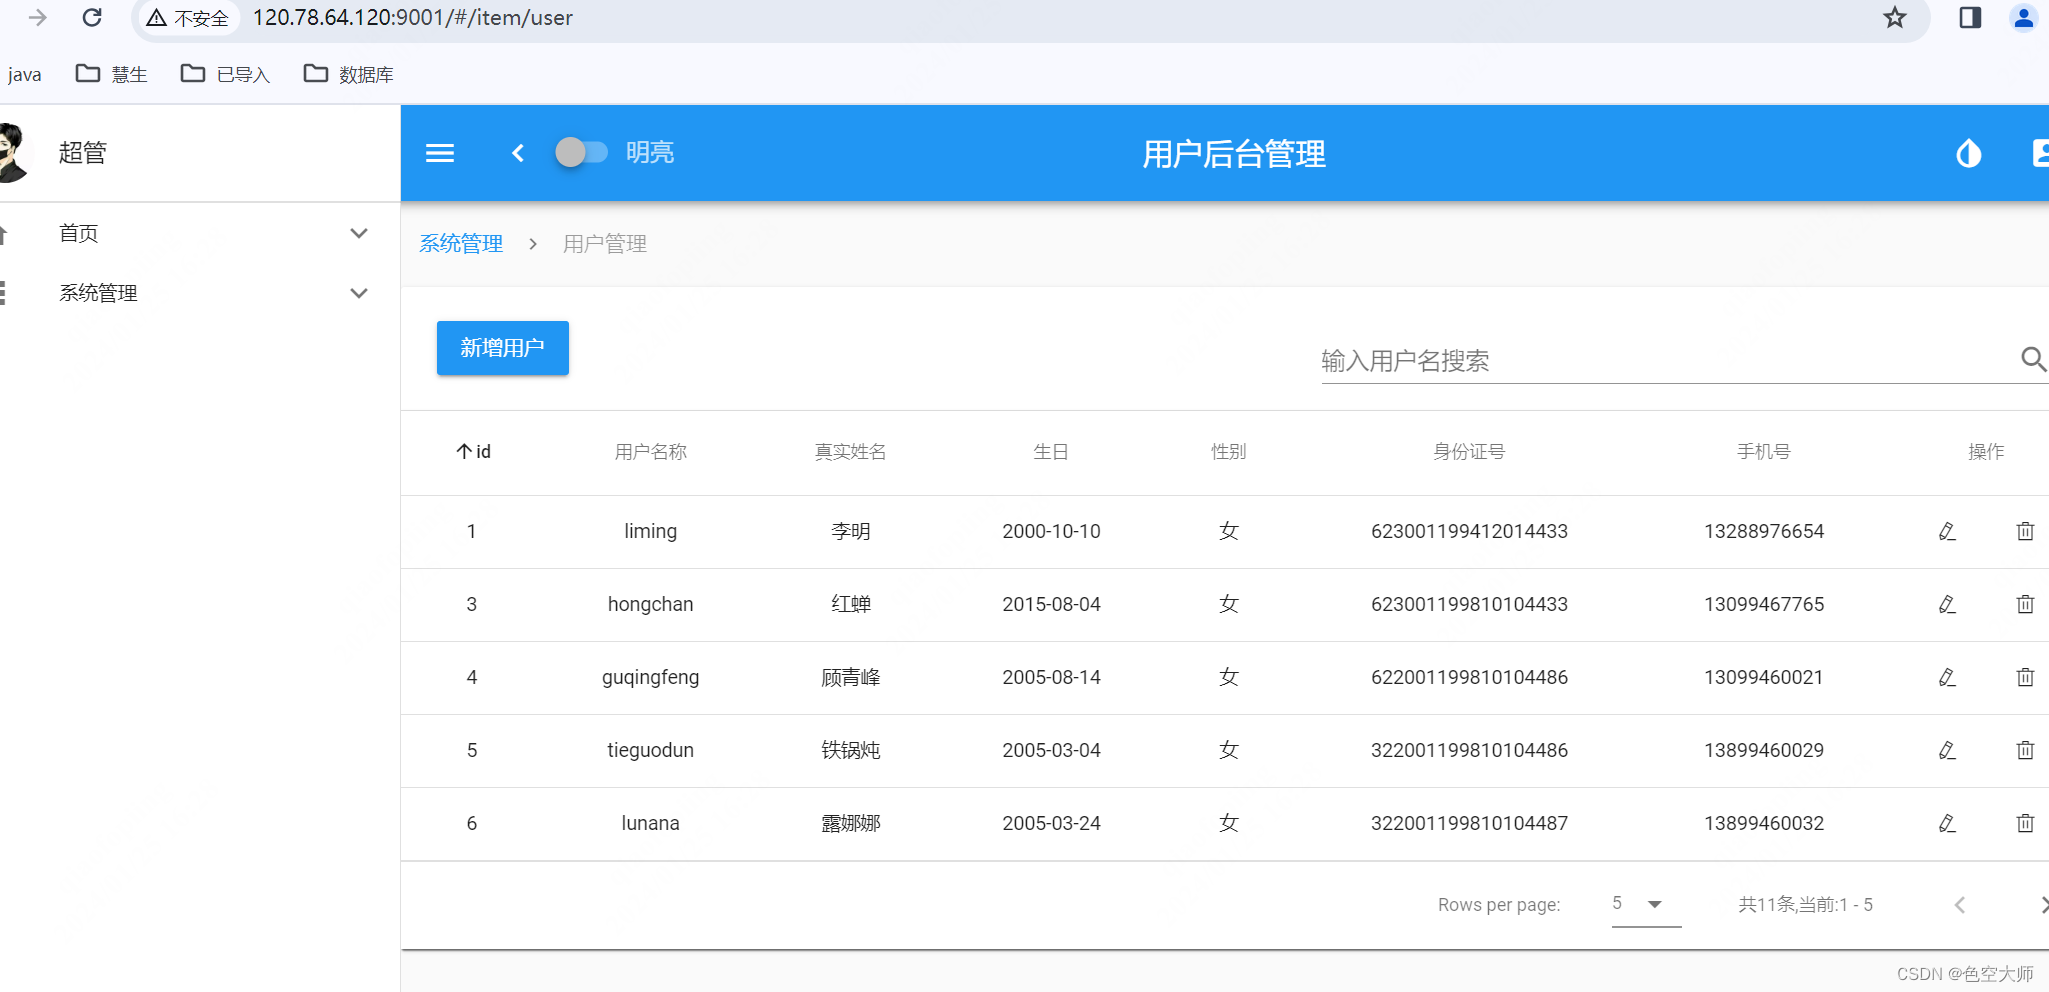
Task: Click the 性别 column header
Action: coord(1229,452)
